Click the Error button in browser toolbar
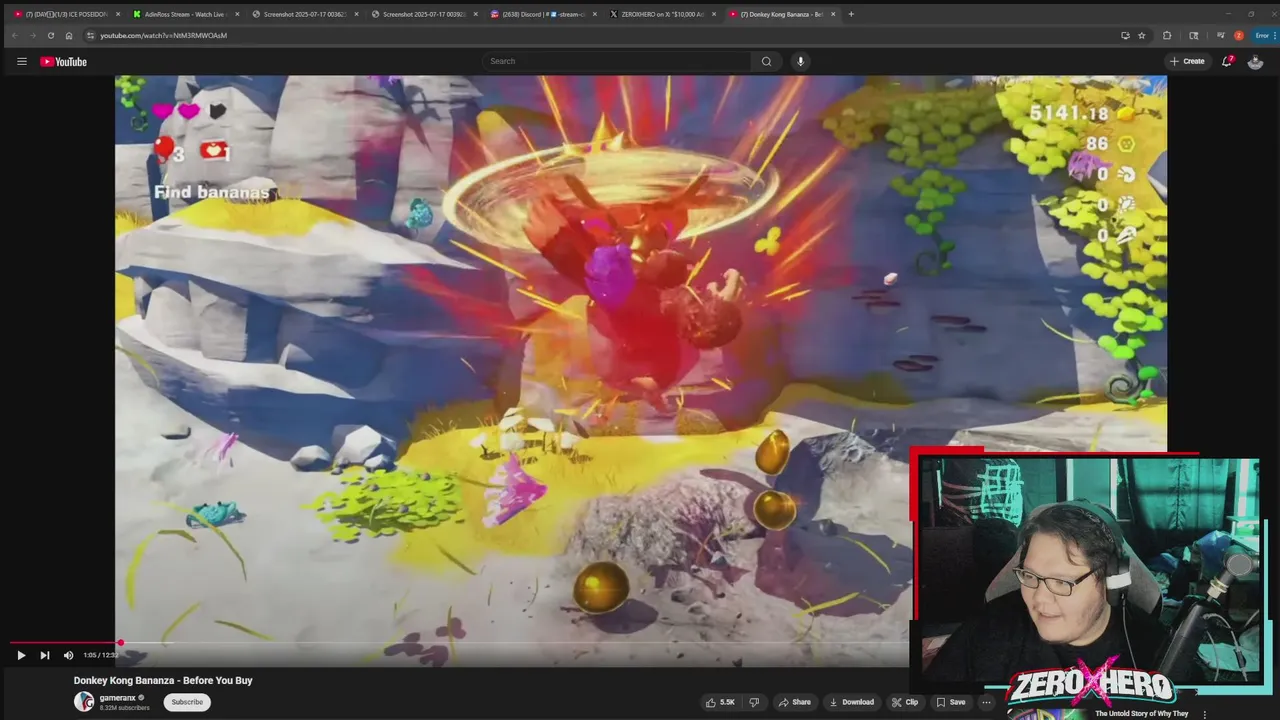This screenshot has width=1280, height=720. (1262, 35)
